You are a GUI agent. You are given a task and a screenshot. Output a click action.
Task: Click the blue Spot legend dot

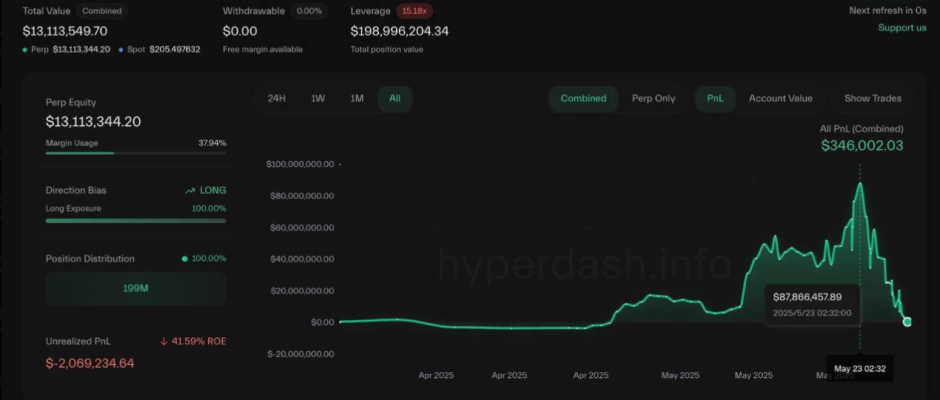tap(122, 49)
